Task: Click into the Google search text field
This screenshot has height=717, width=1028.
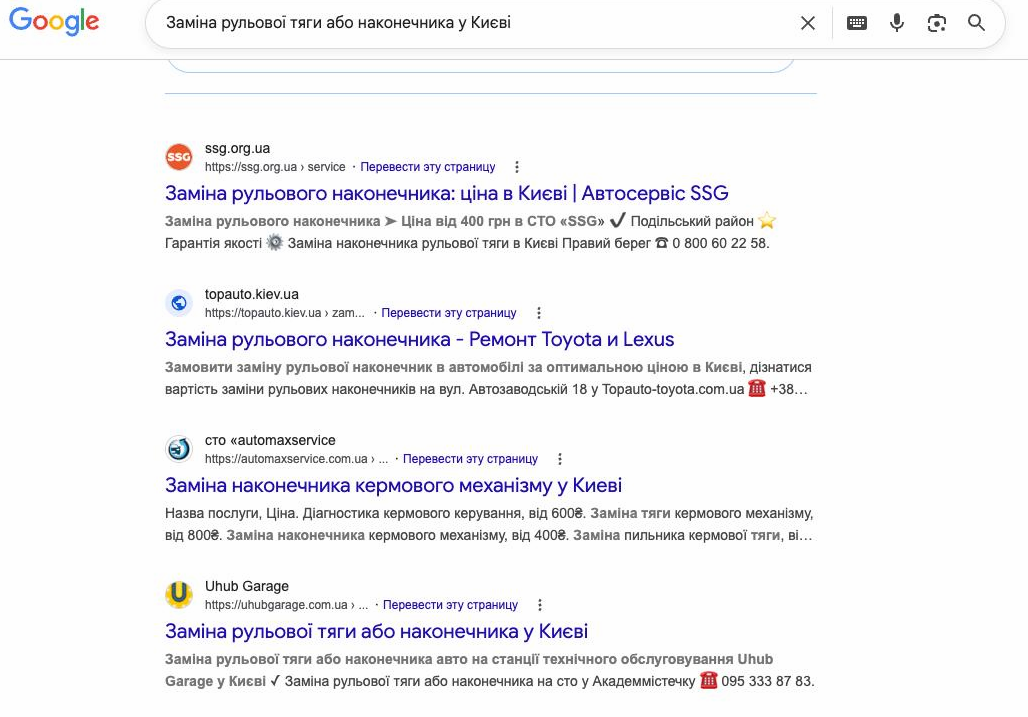Action: click(x=470, y=23)
